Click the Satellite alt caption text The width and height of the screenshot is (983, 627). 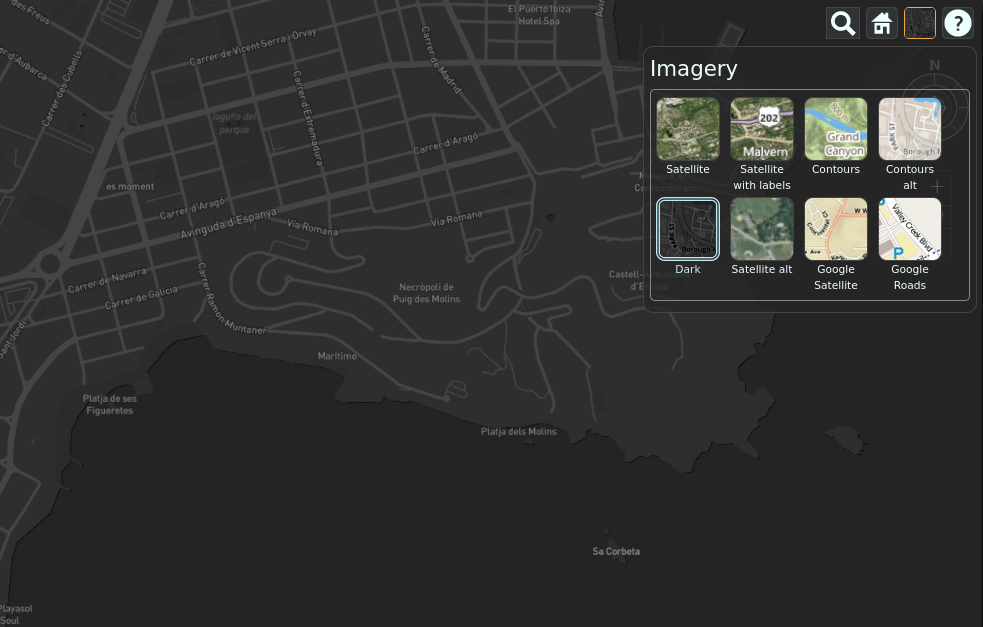coord(761,269)
